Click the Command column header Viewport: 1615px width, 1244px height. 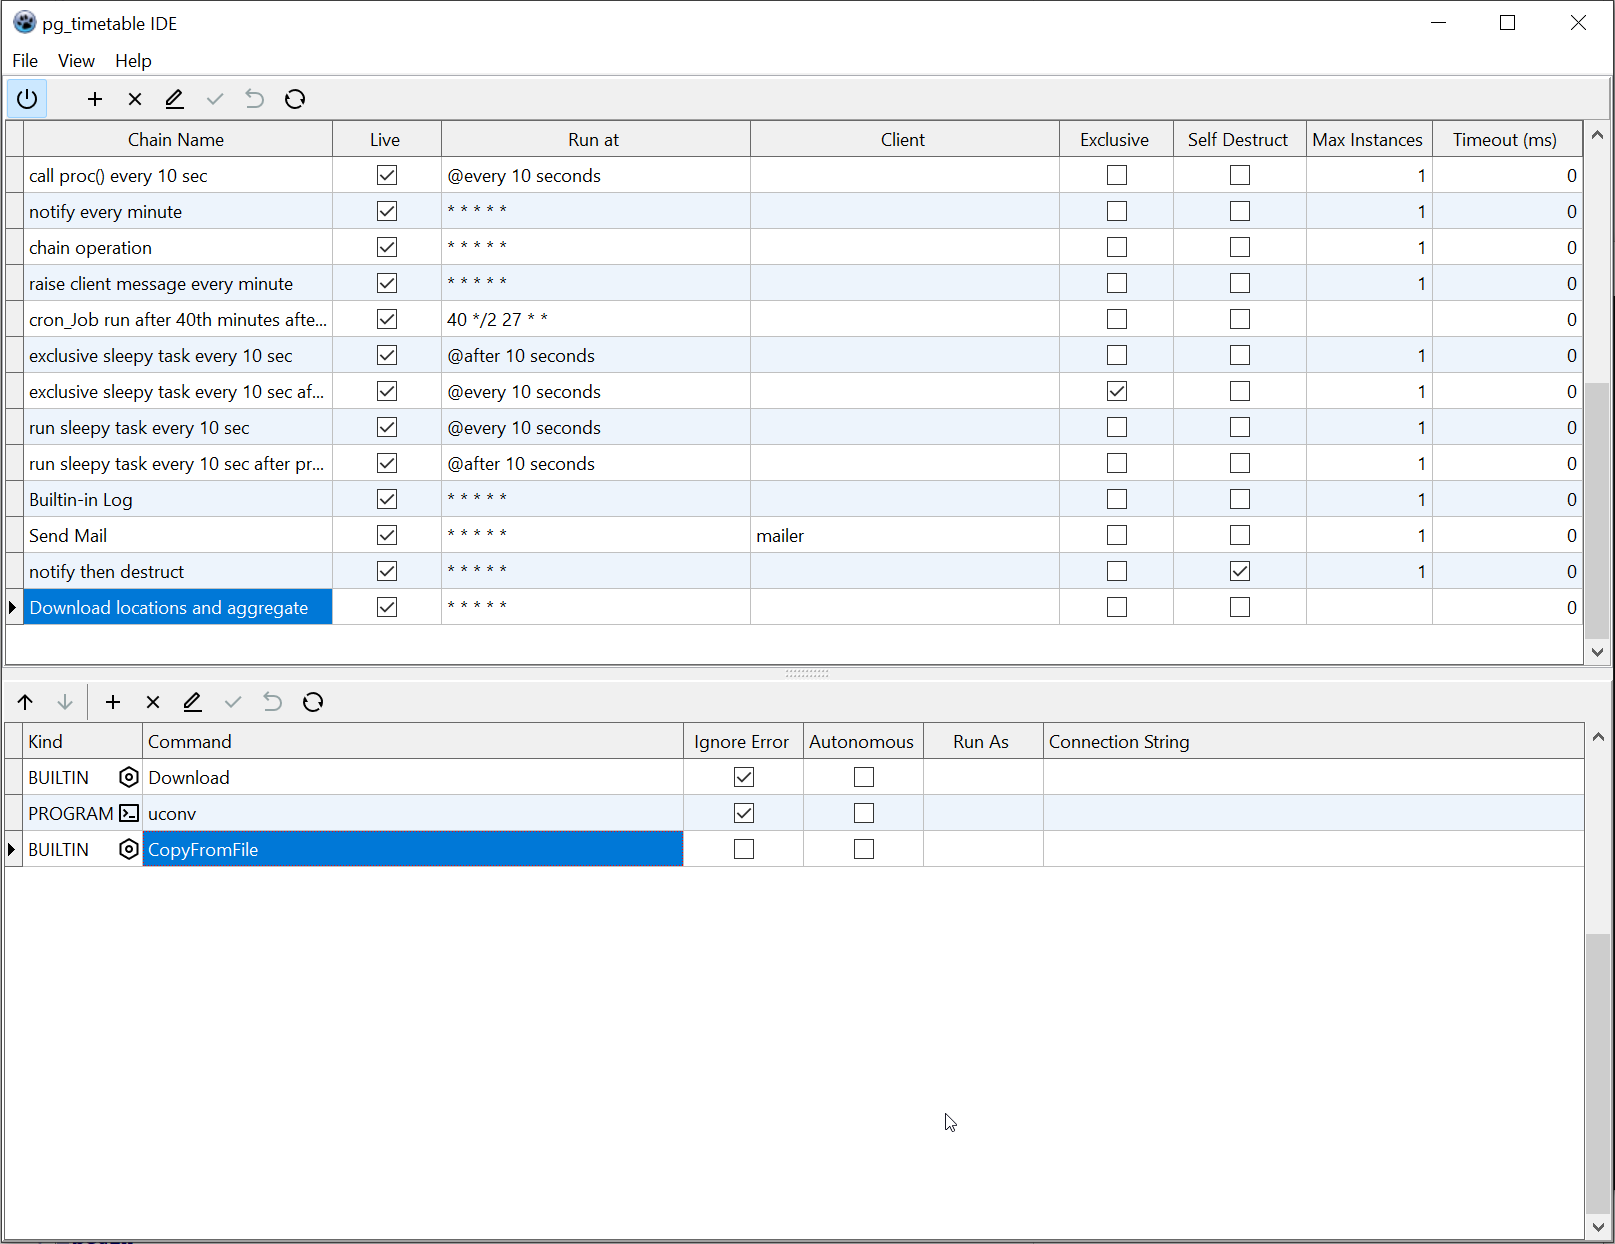point(413,742)
